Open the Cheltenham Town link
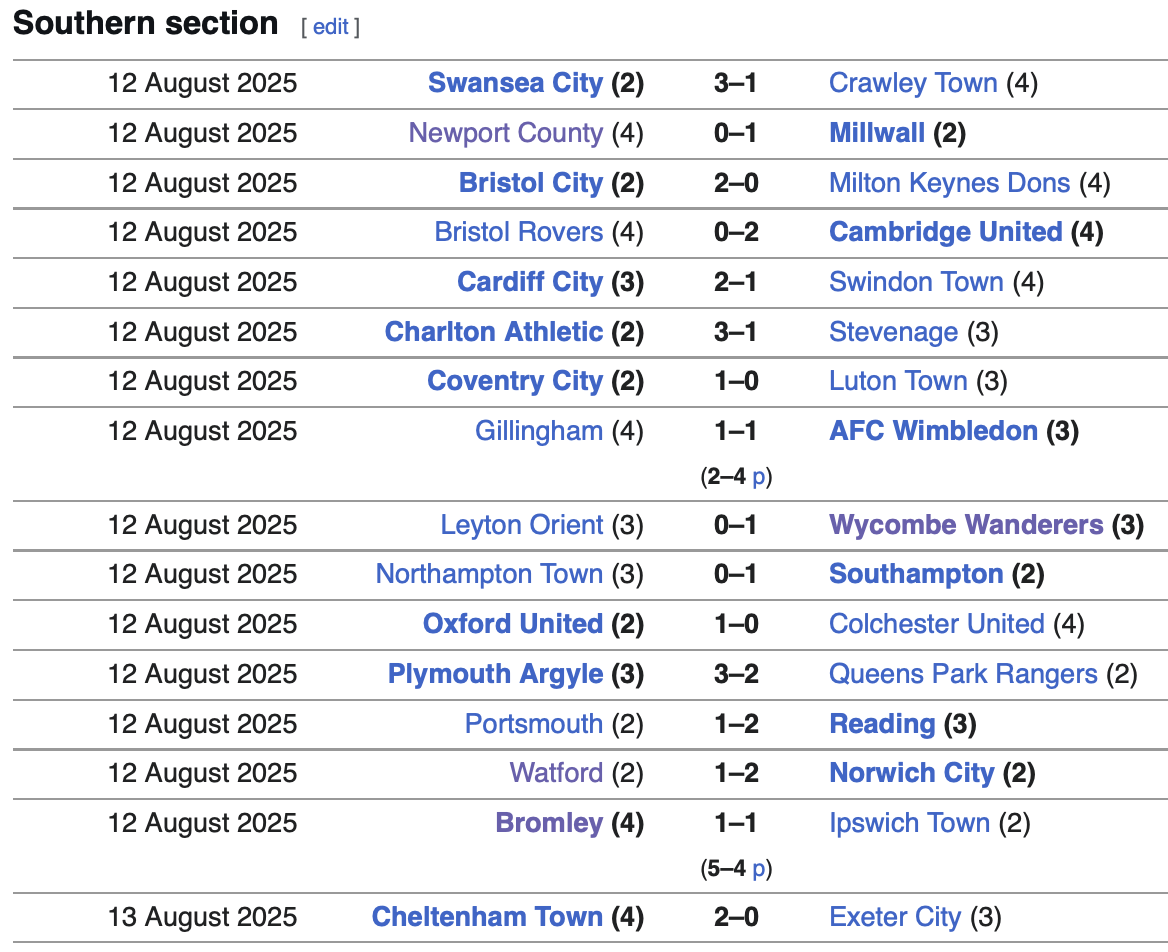 tap(487, 917)
